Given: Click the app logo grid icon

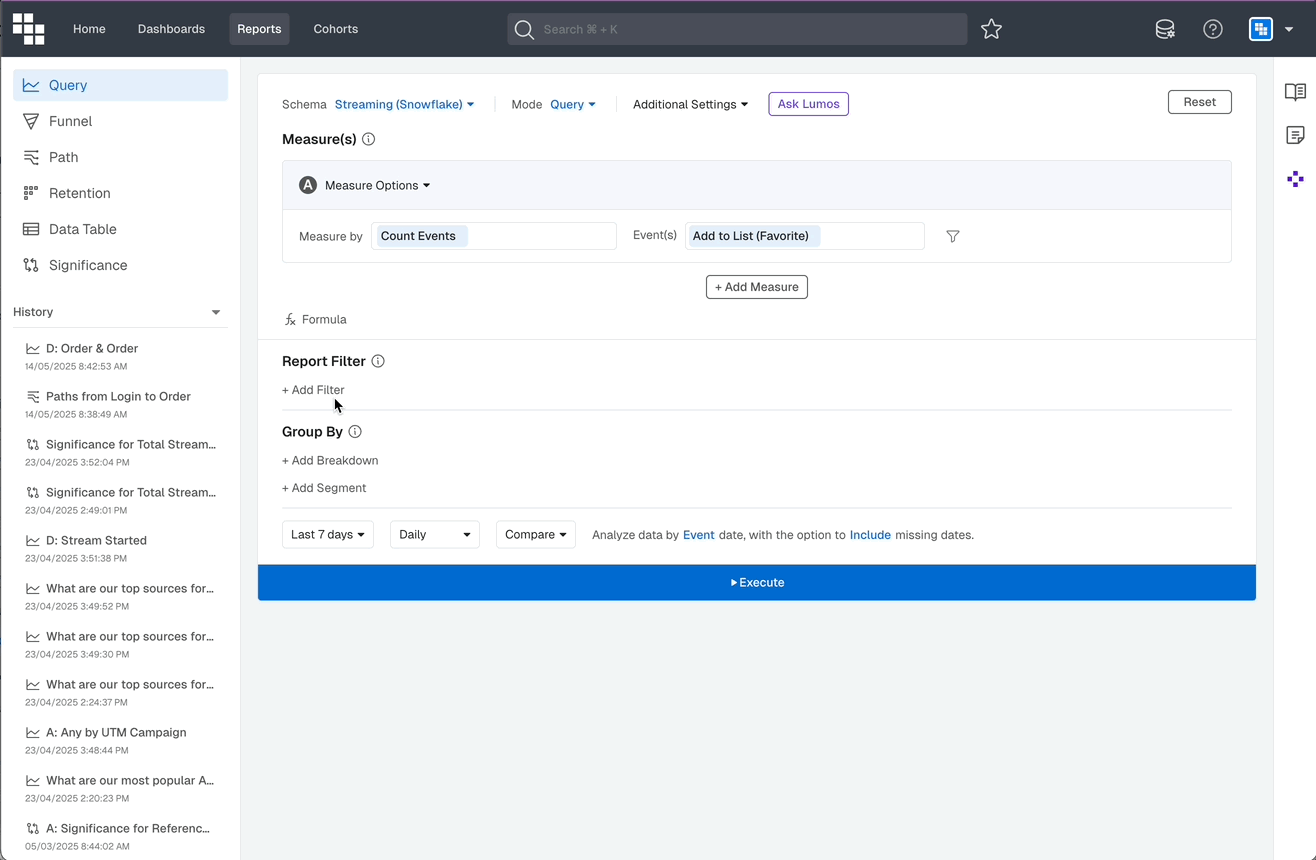Looking at the screenshot, I should (28, 29).
